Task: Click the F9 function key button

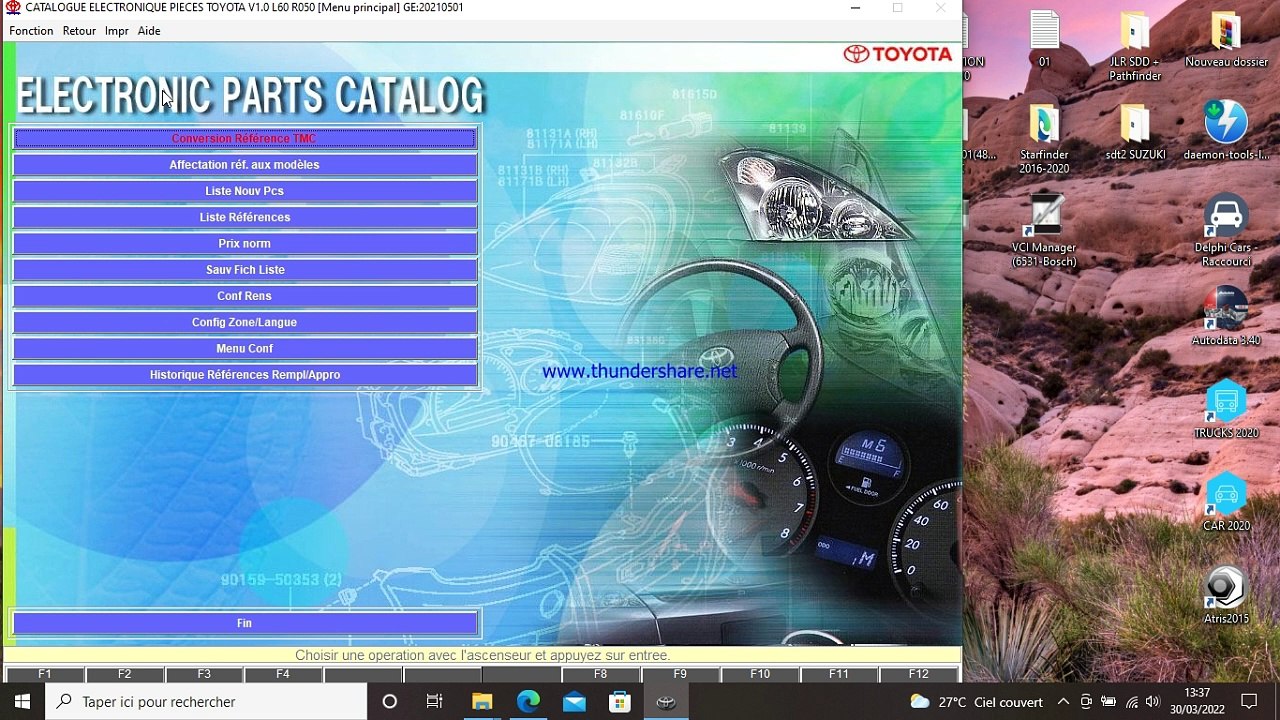Action: (x=680, y=674)
